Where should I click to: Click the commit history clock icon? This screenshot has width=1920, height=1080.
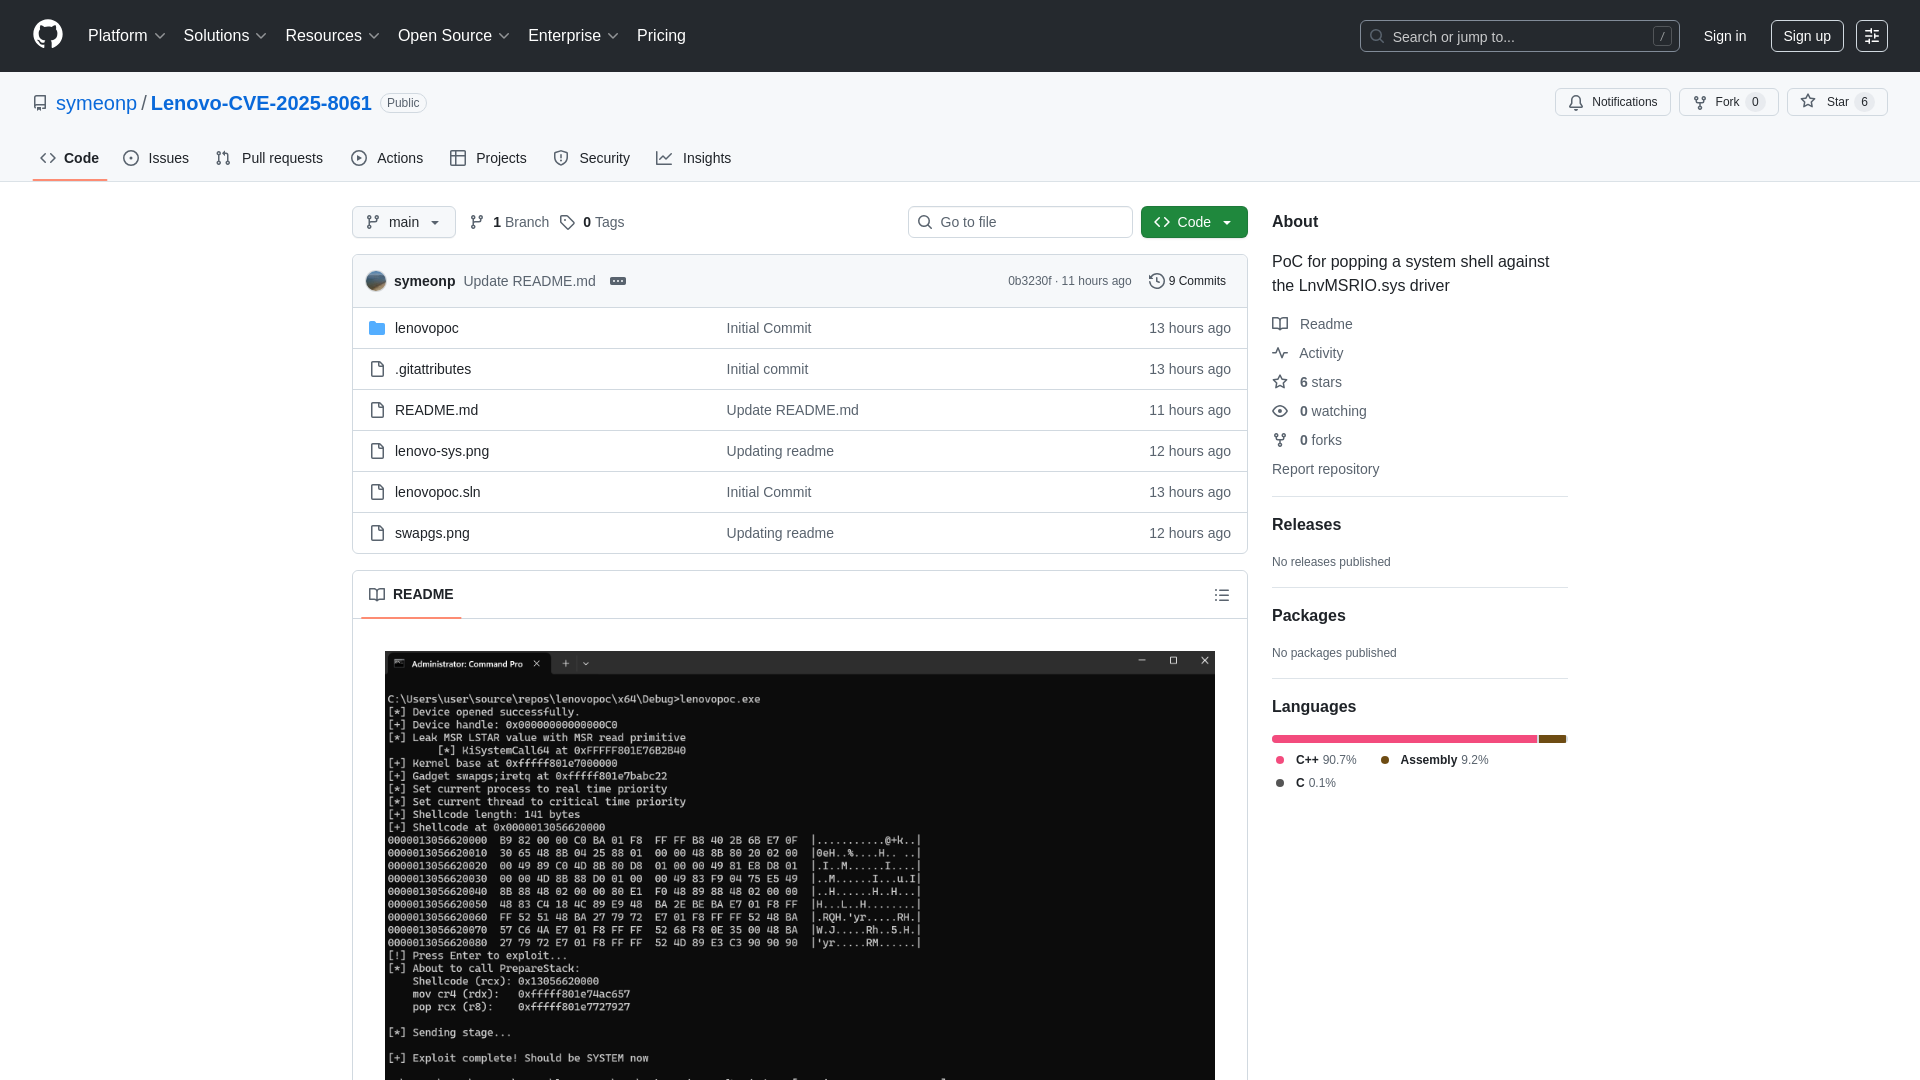(1158, 281)
